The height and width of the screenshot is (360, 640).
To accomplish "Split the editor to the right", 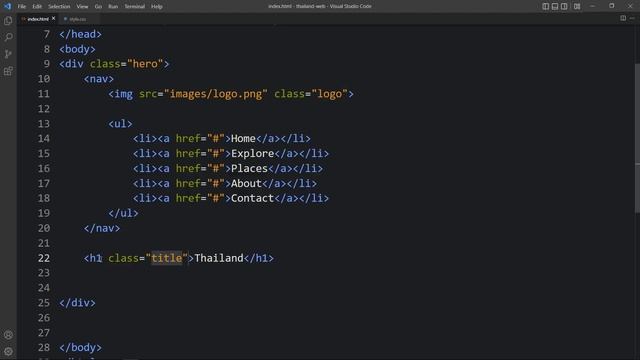I will pos(623,18).
